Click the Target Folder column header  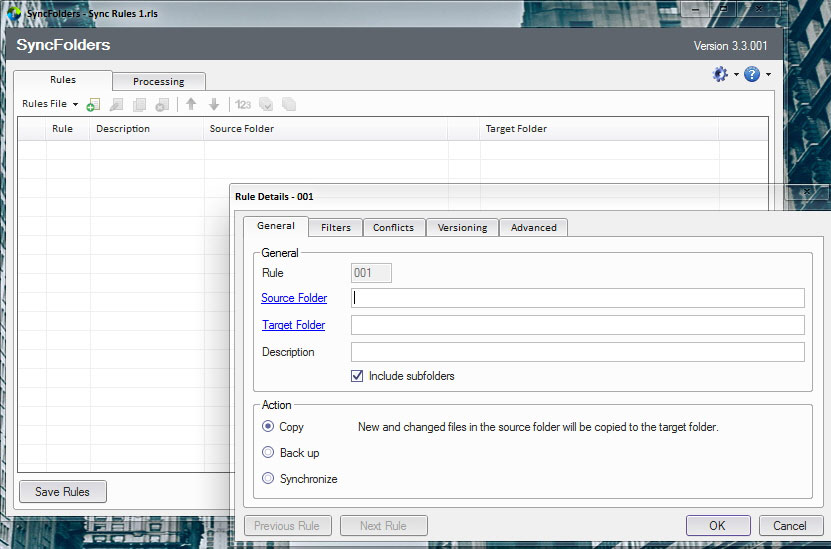click(599, 129)
